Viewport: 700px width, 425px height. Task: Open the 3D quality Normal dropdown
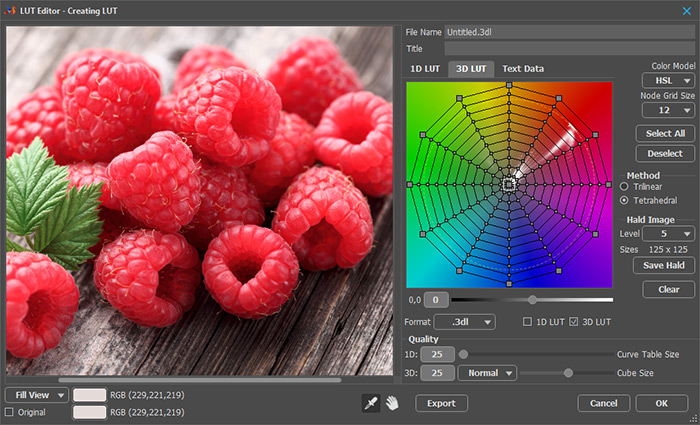[x=488, y=373]
